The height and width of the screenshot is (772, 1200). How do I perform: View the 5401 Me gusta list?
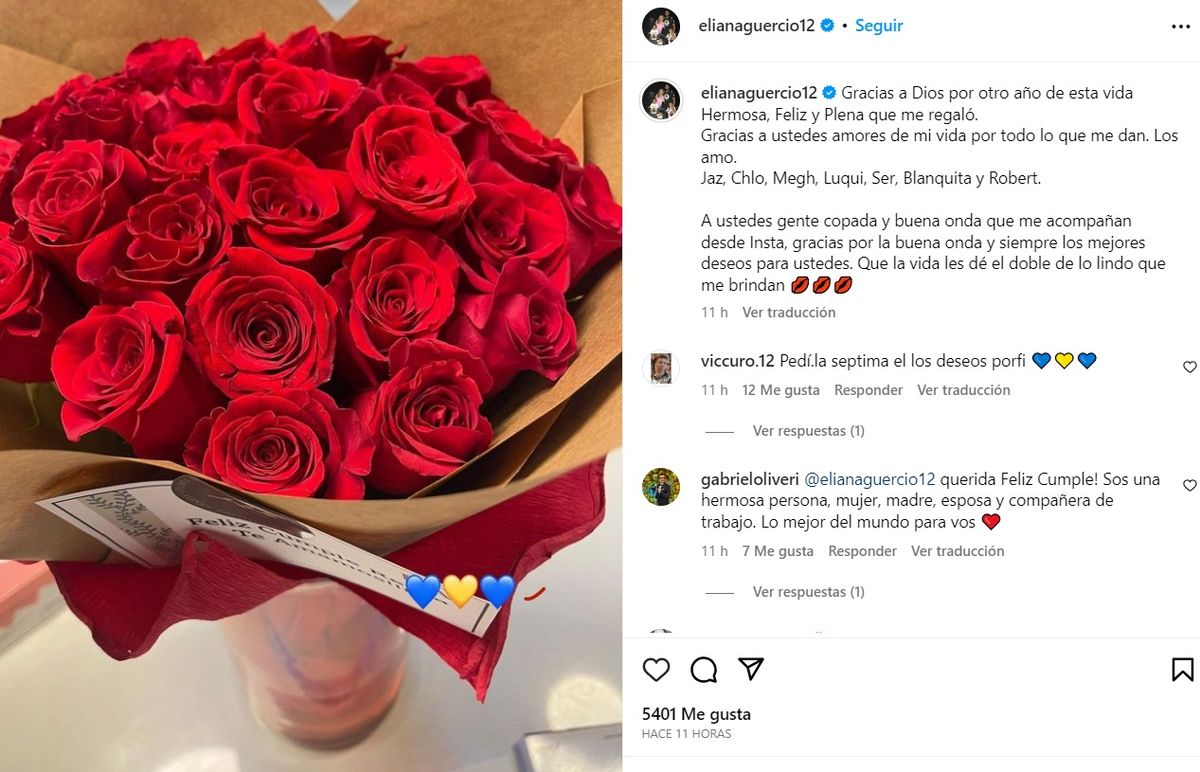click(x=696, y=714)
